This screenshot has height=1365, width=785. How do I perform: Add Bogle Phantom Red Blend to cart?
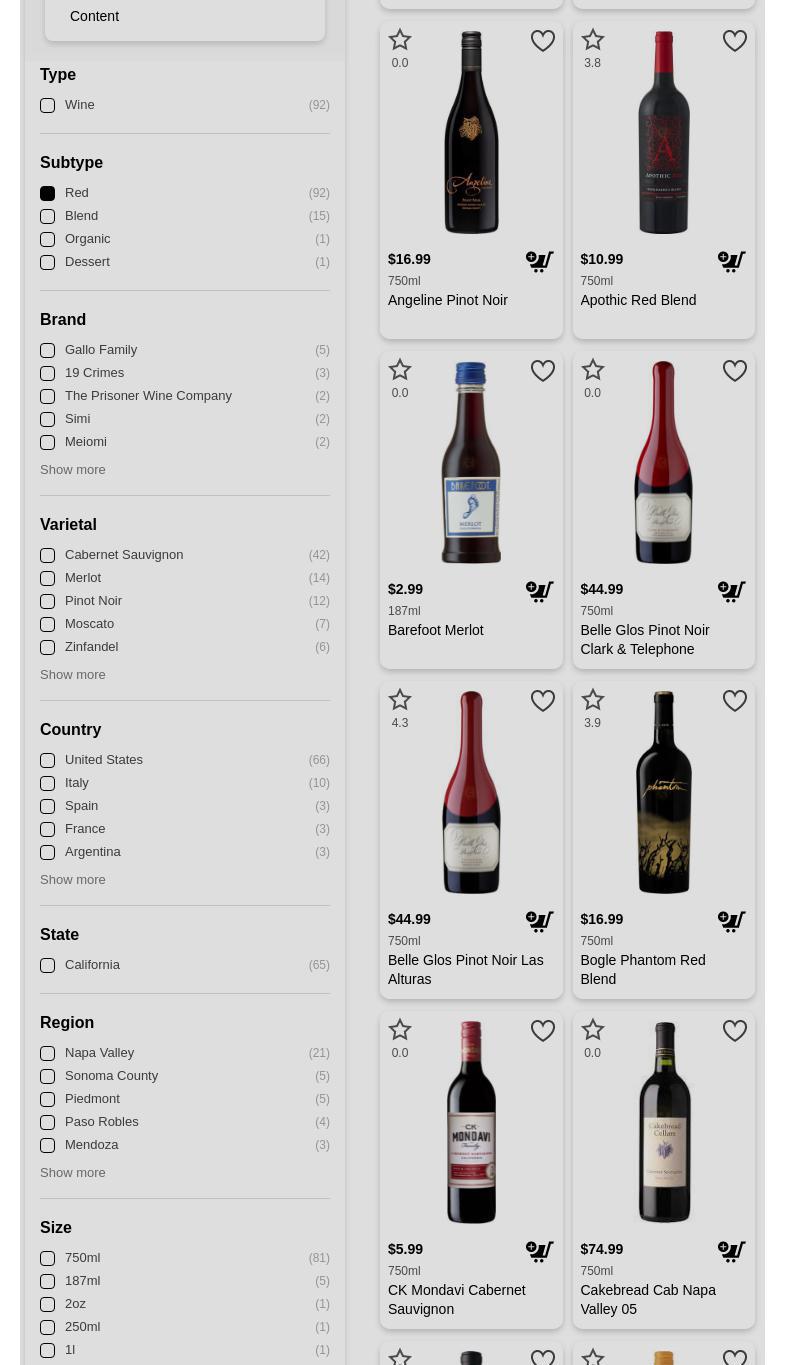(x=732, y=922)
